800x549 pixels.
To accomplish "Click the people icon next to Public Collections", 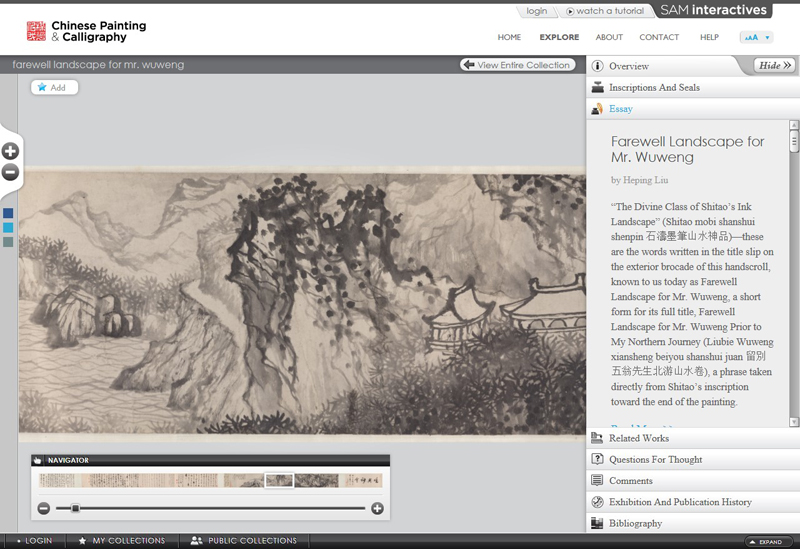I will coord(196,540).
